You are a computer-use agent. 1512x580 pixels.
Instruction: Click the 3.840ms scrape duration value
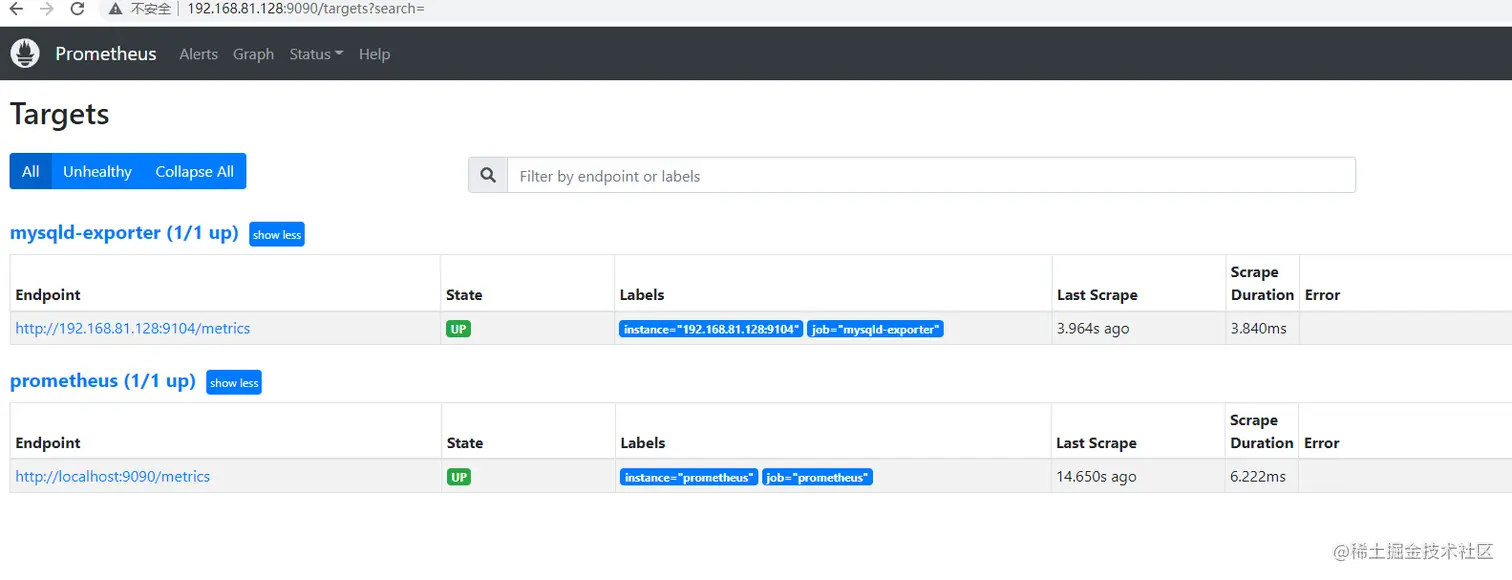point(1258,328)
